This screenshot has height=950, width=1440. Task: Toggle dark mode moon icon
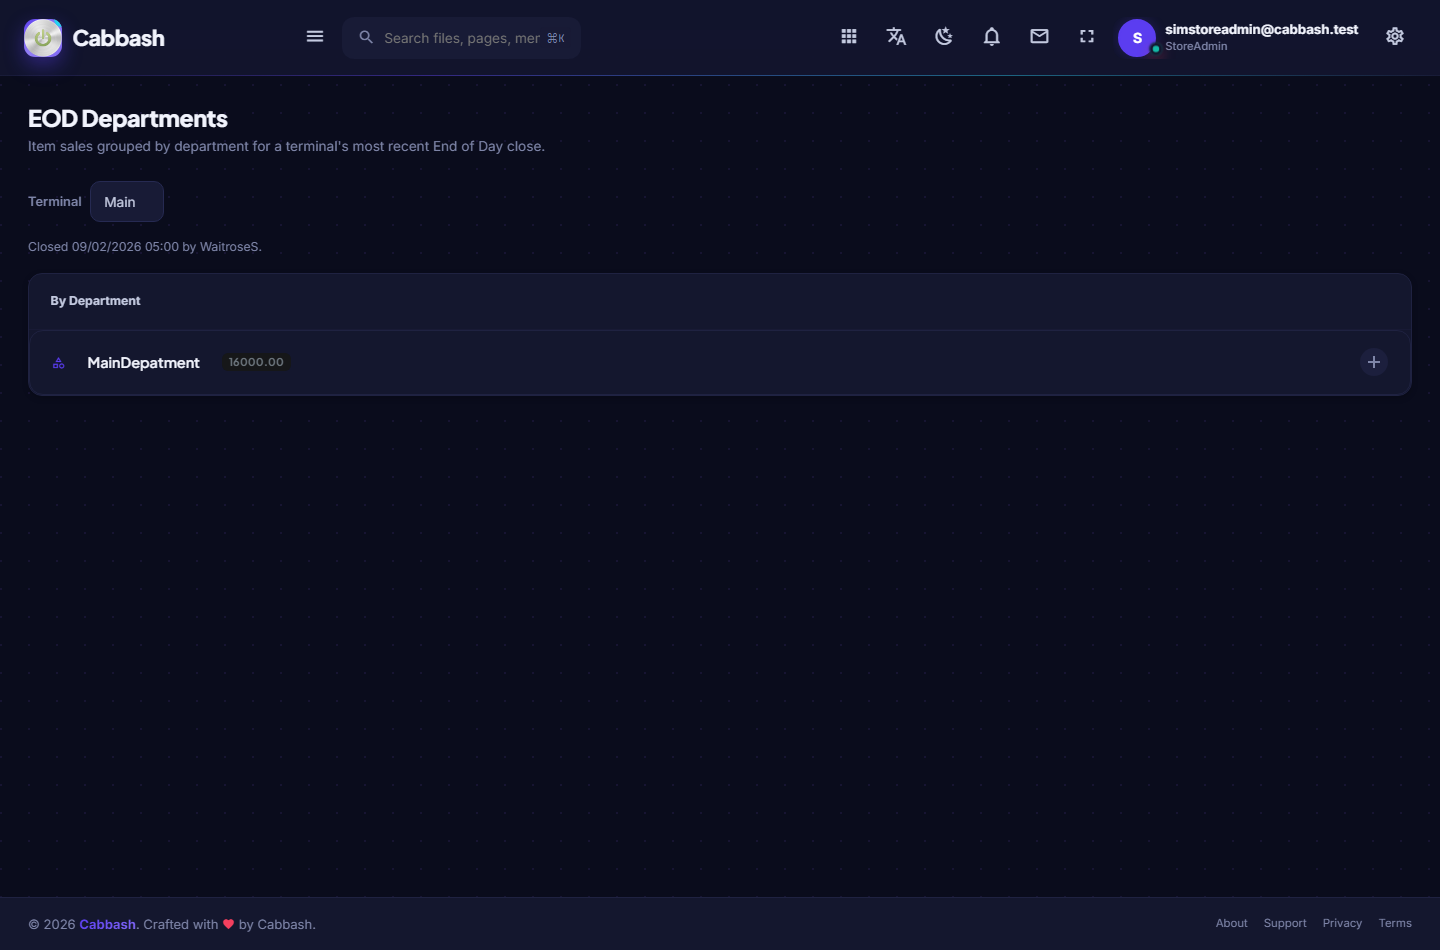pos(944,37)
